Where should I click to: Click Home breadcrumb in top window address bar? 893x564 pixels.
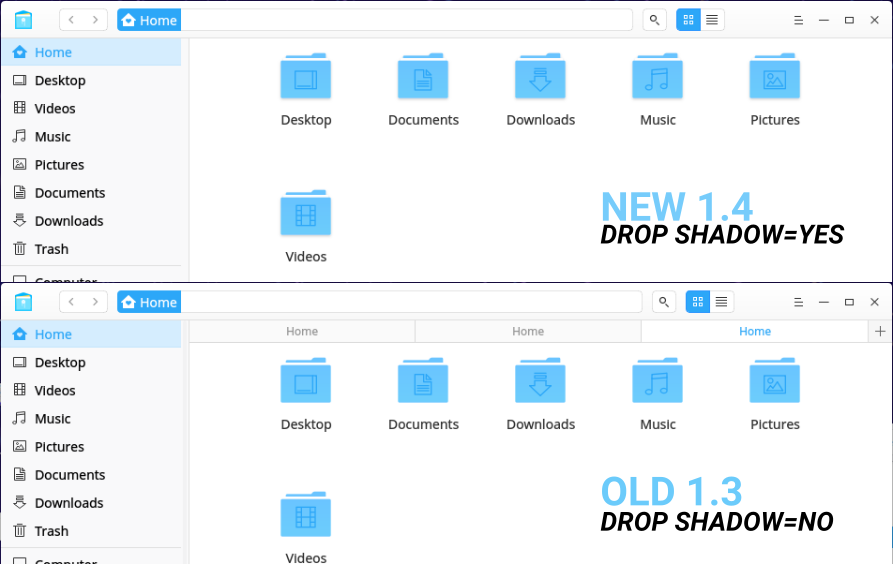point(149,20)
